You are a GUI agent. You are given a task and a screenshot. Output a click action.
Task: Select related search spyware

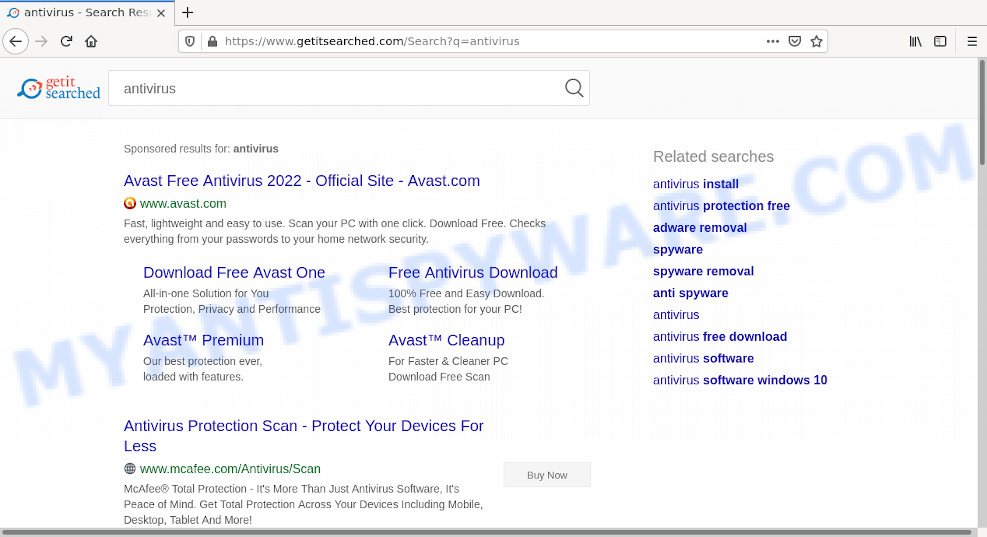tap(678, 250)
